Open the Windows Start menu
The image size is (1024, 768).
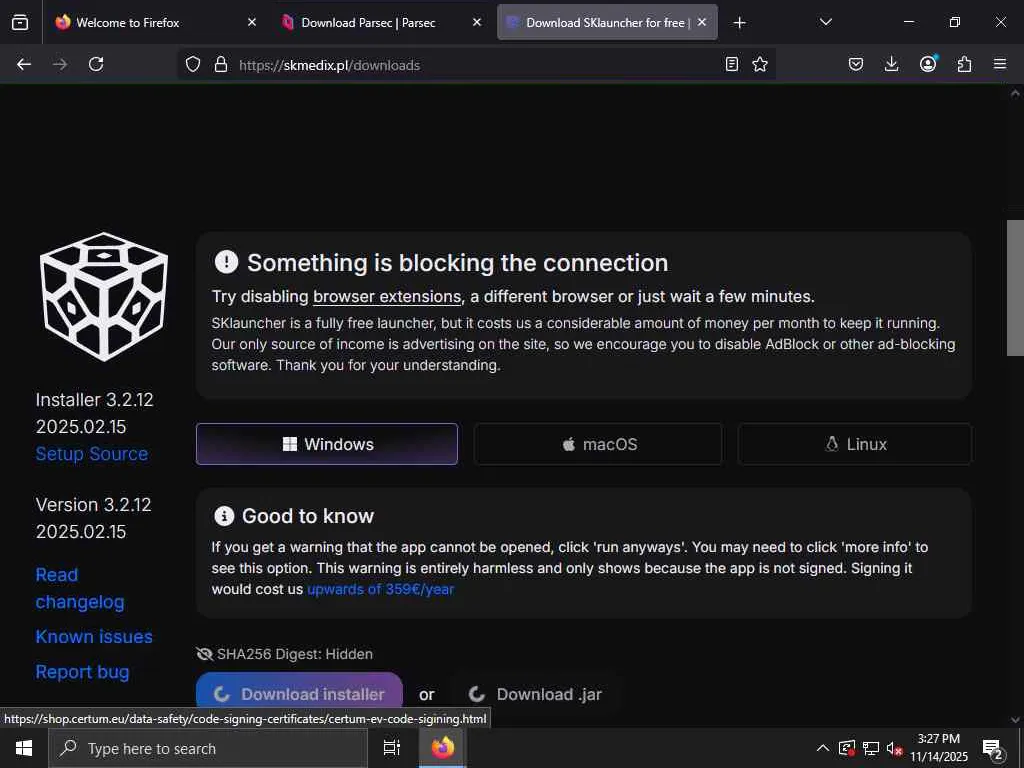click(24, 748)
